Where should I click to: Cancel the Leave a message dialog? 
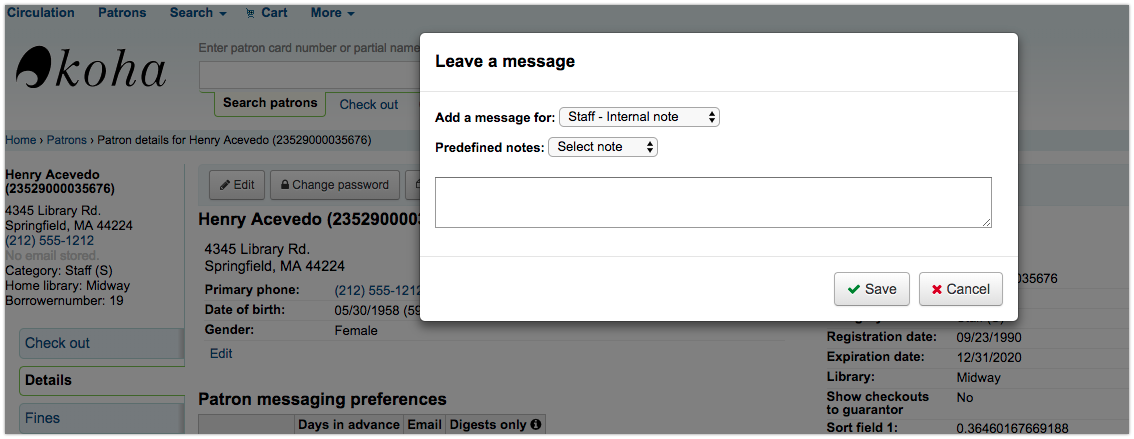pos(960,289)
